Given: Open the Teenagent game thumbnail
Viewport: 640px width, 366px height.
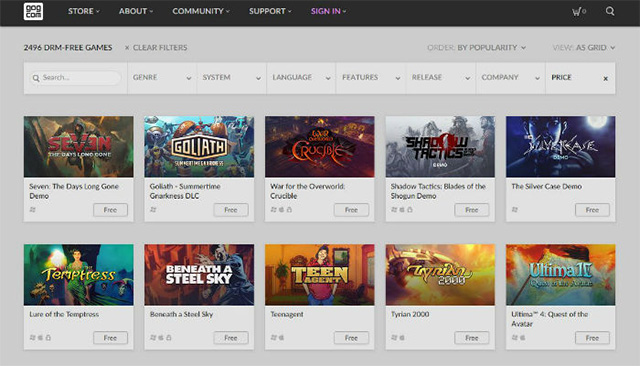Looking at the screenshot, I should pyautogui.click(x=320, y=275).
